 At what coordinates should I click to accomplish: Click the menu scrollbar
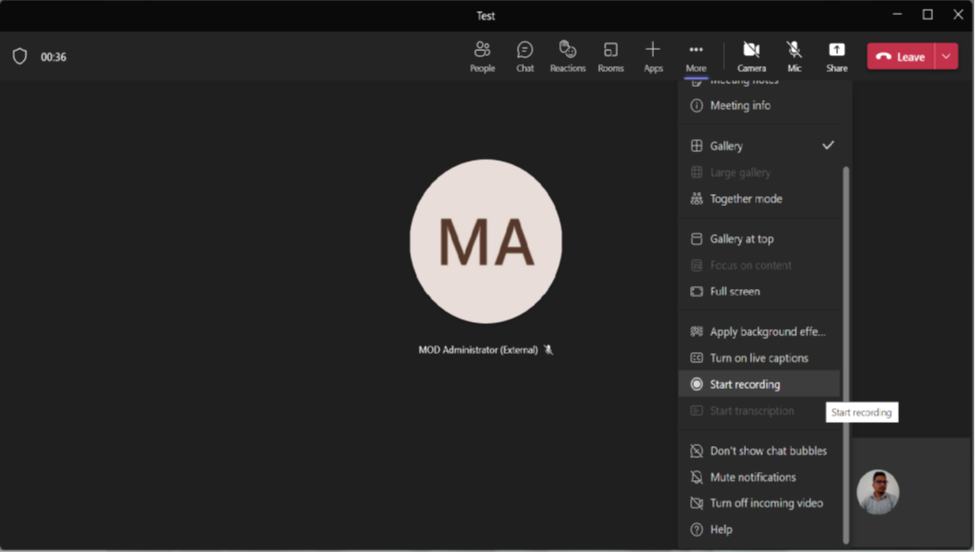point(845,355)
